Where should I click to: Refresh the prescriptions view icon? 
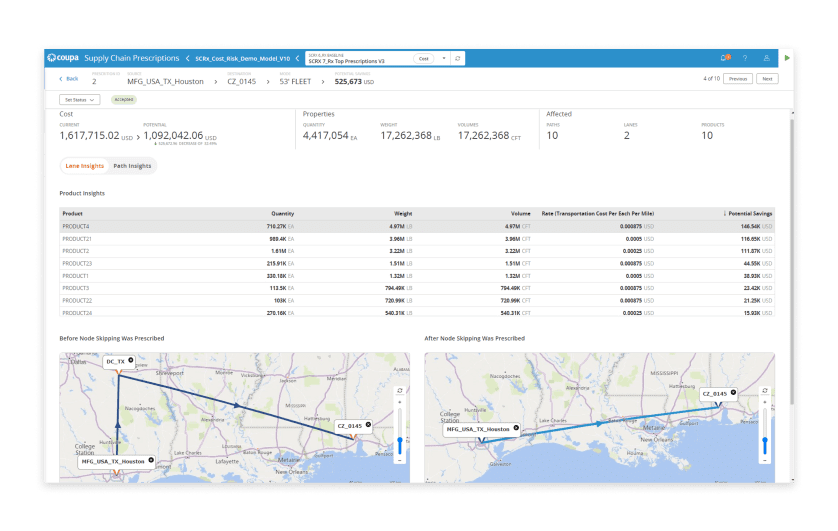click(457, 58)
